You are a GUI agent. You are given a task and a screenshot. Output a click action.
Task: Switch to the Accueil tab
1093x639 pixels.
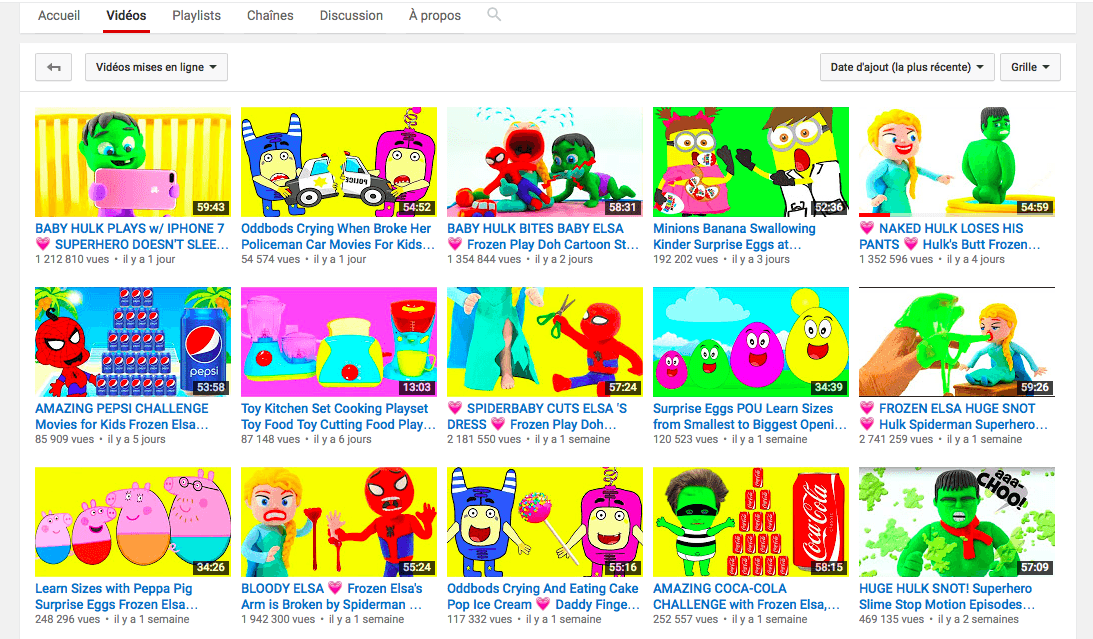[59, 15]
